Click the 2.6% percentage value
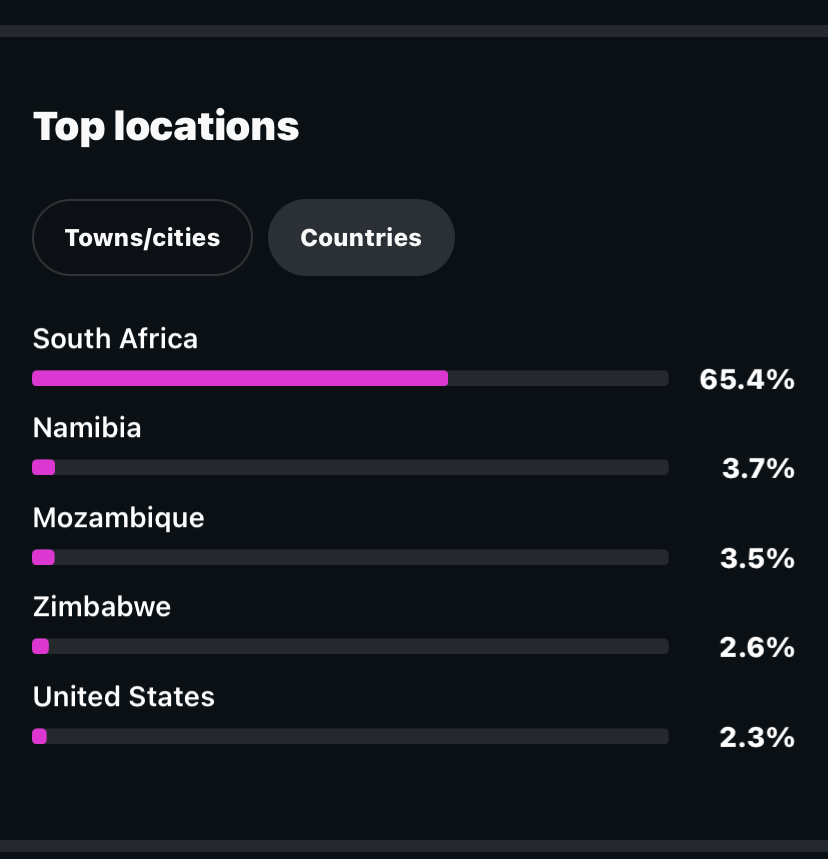 pyautogui.click(x=757, y=648)
